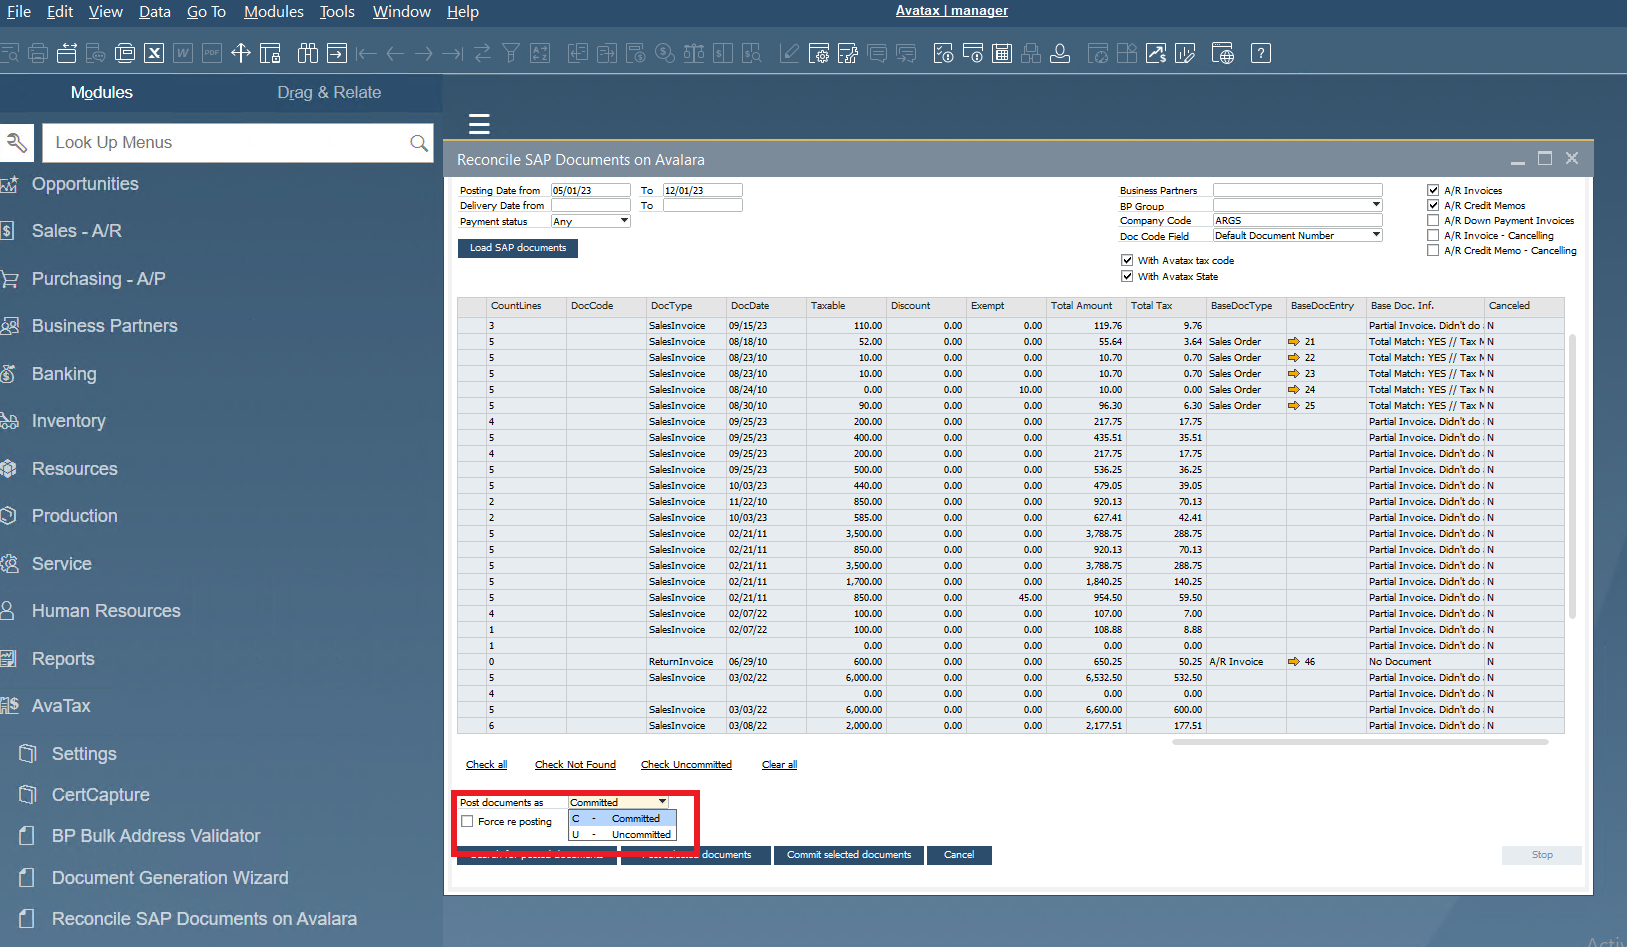
Task: Click the web browser globe icon
Action: pos(1223,53)
